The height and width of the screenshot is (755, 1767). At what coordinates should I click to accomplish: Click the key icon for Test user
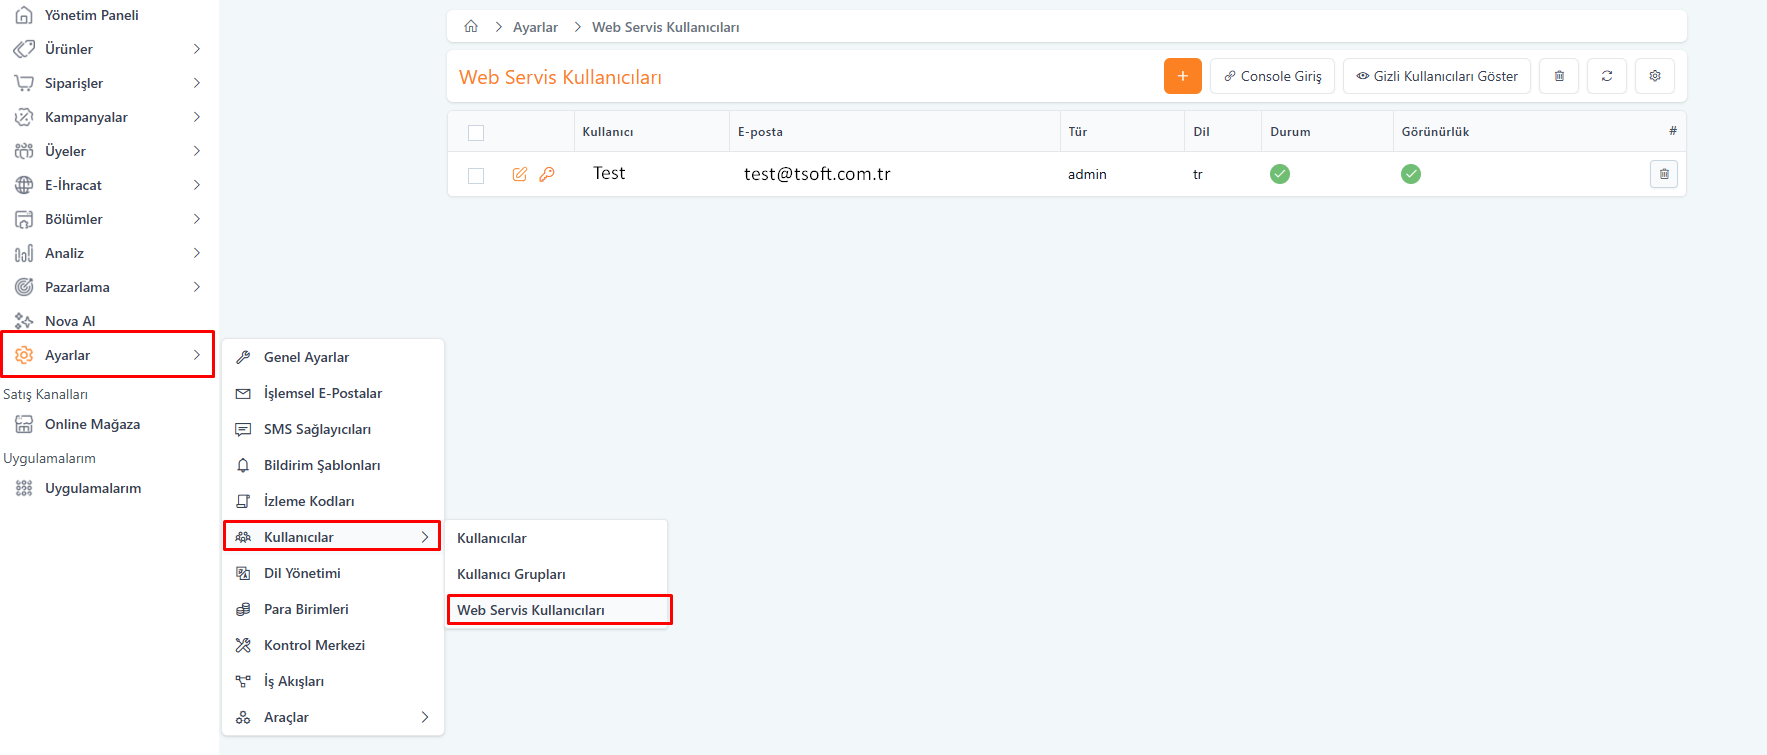click(x=546, y=174)
